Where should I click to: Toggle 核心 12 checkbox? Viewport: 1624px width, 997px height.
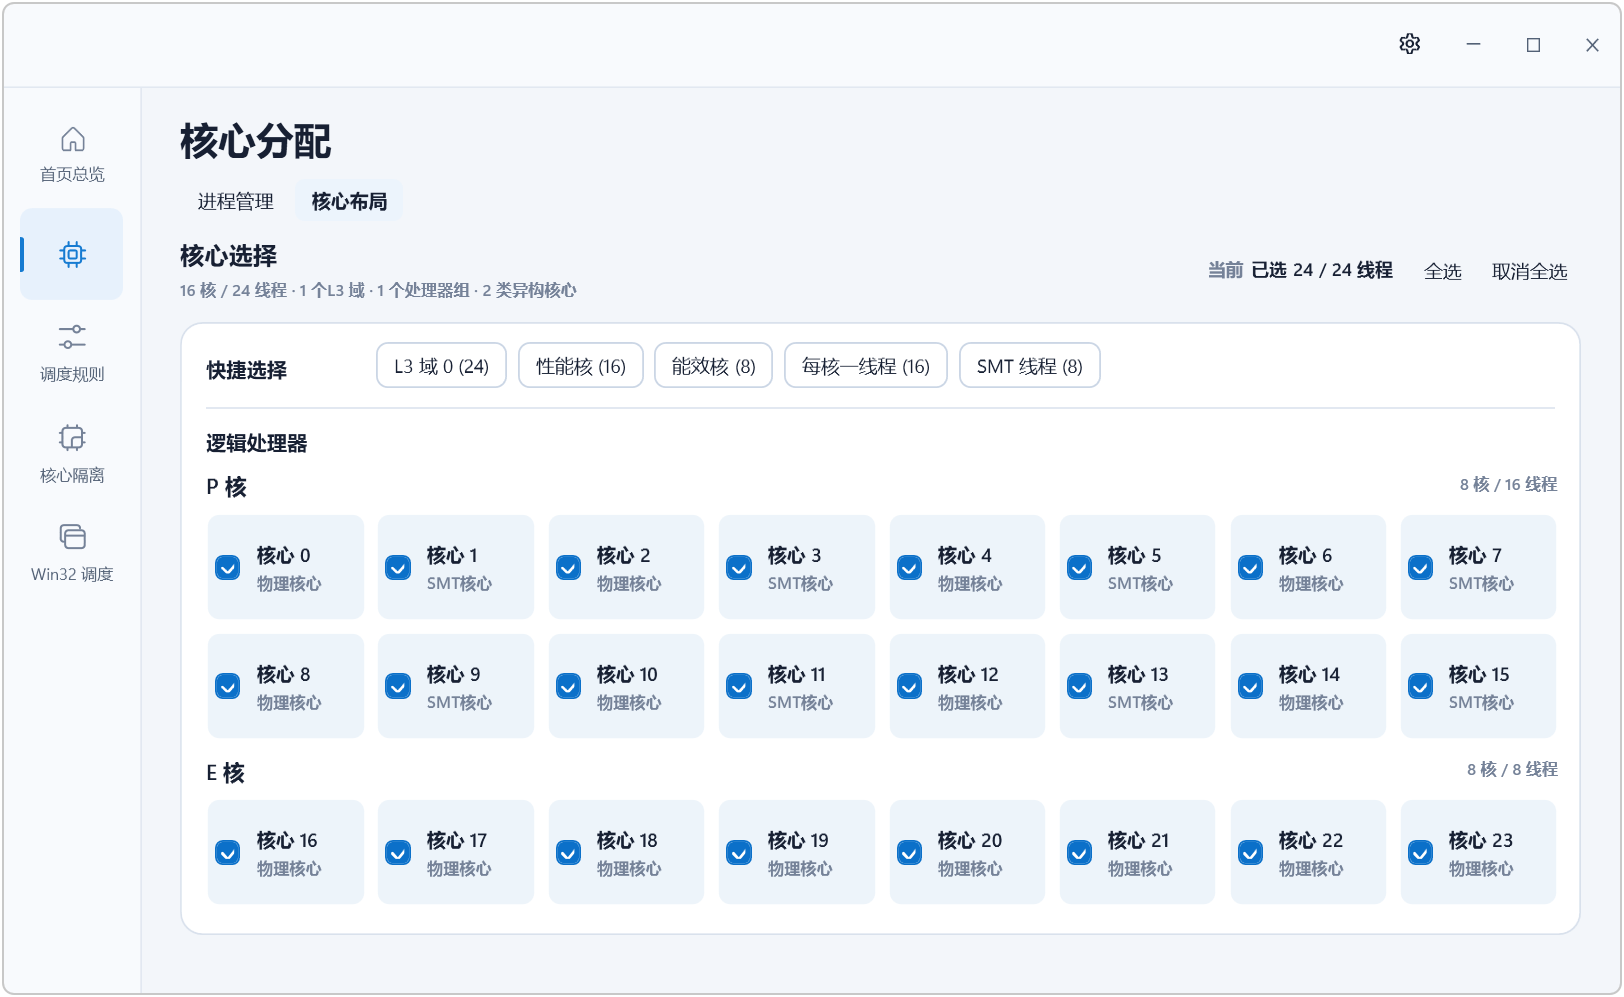(909, 687)
